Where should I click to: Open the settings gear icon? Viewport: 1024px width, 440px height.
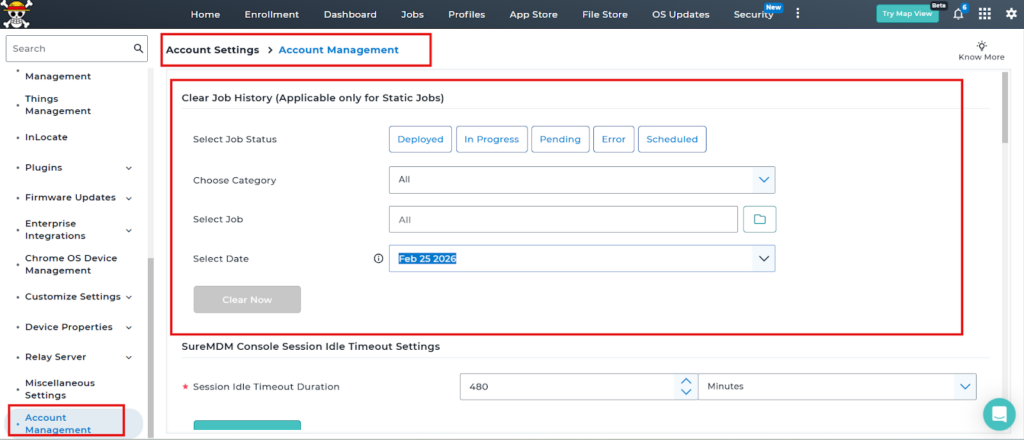click(x=1010, y=14)
